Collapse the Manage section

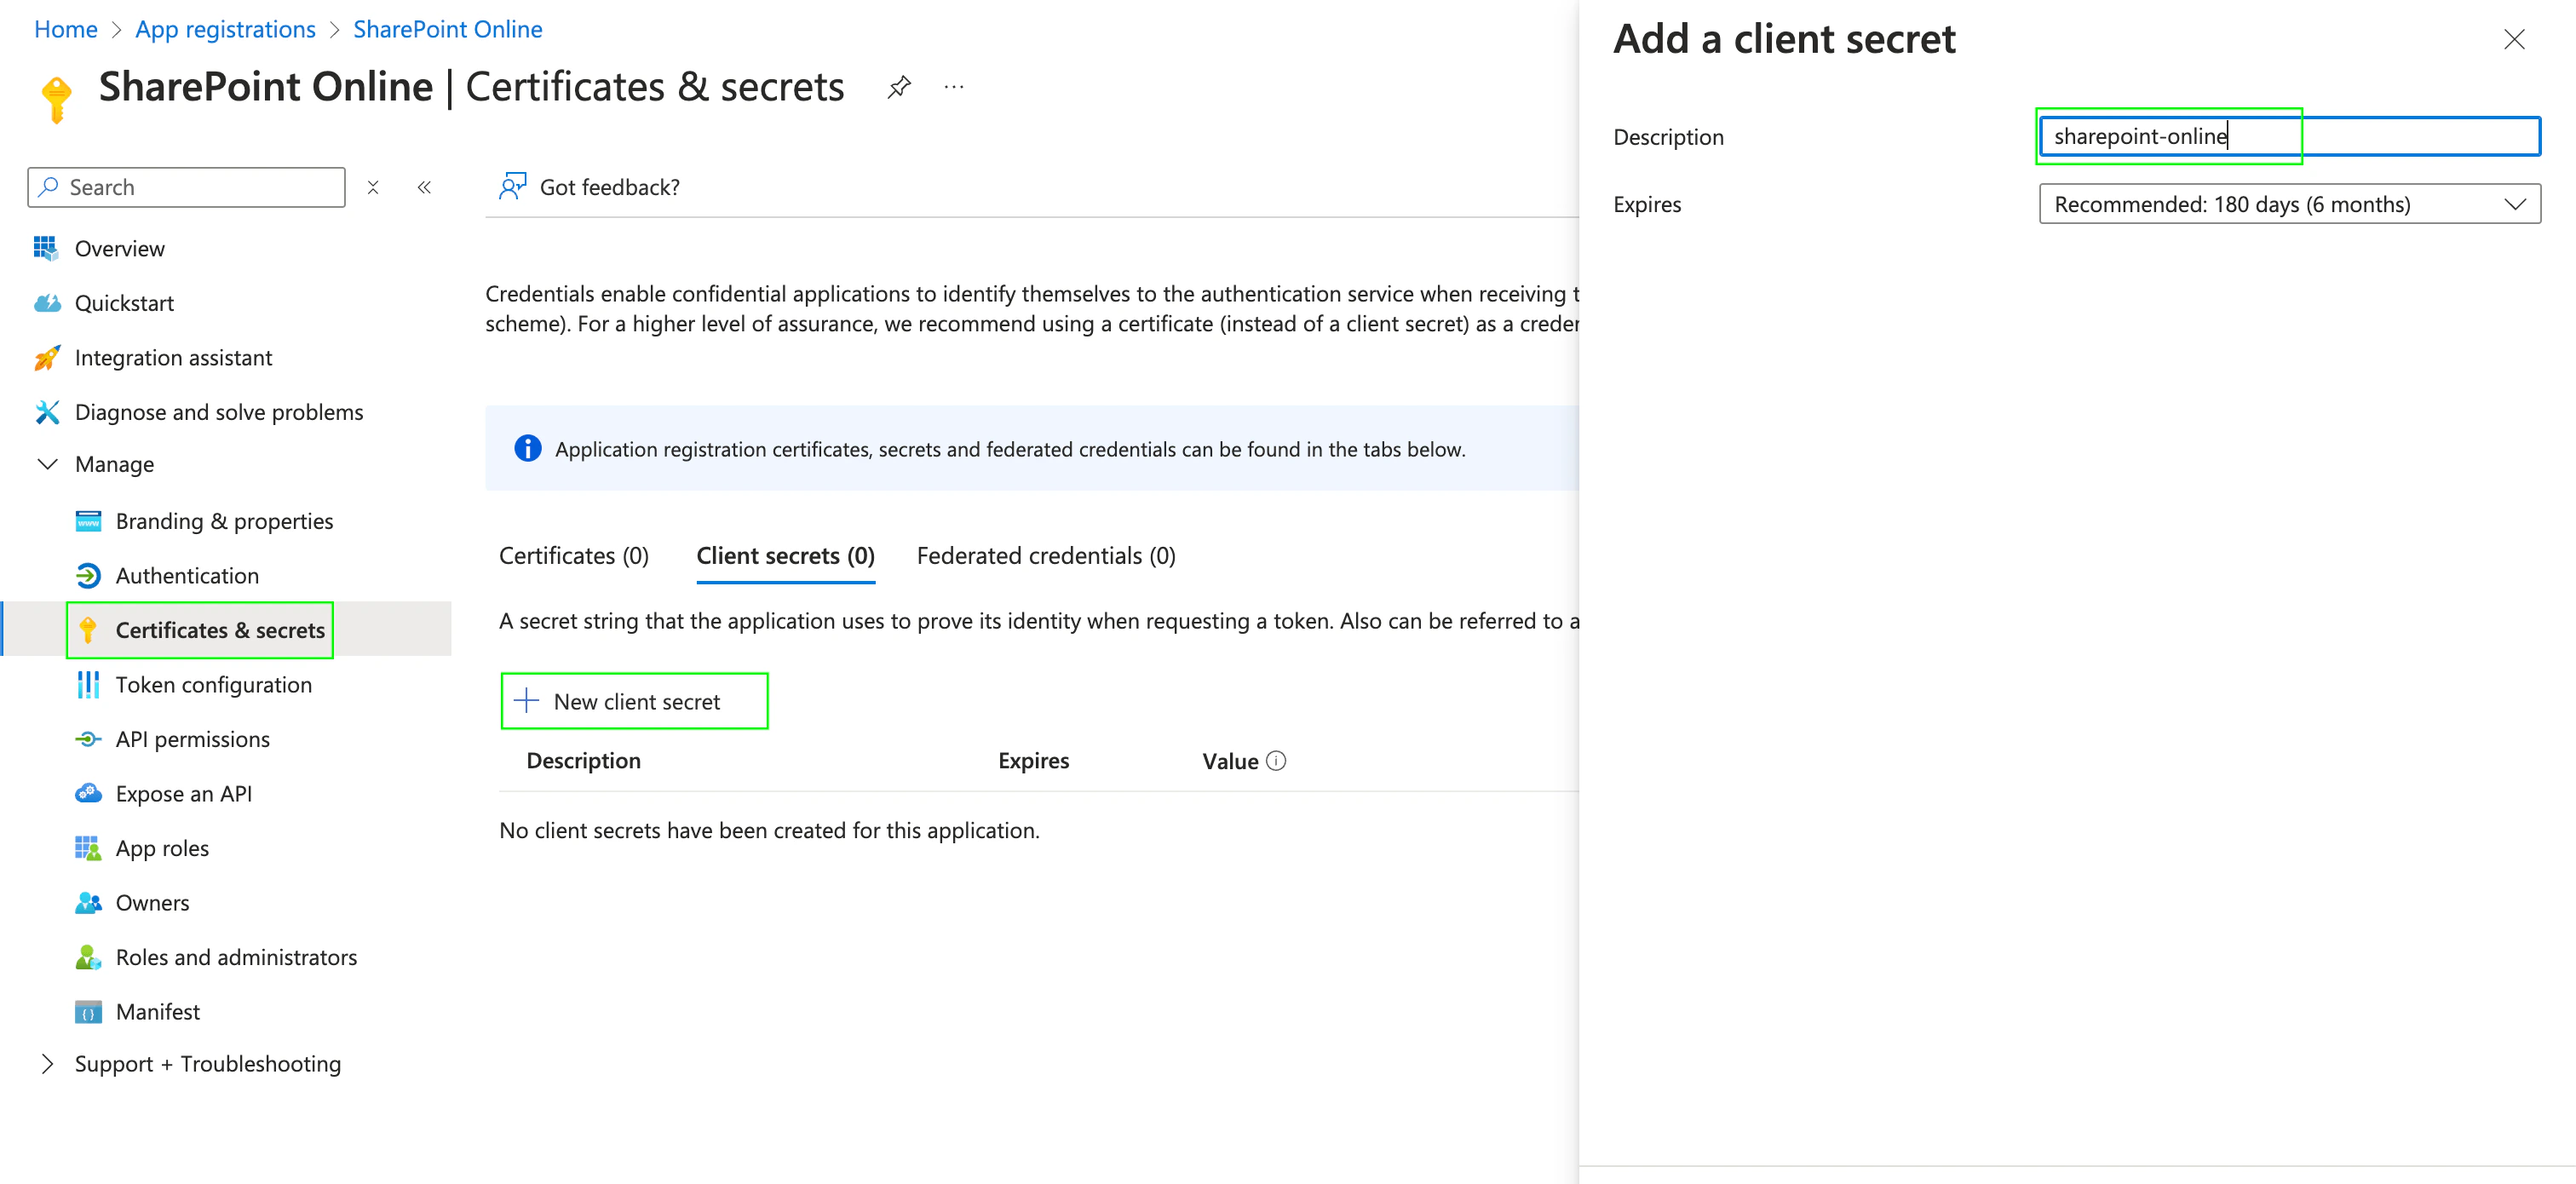pyautogui.click(x=47, y=464)
